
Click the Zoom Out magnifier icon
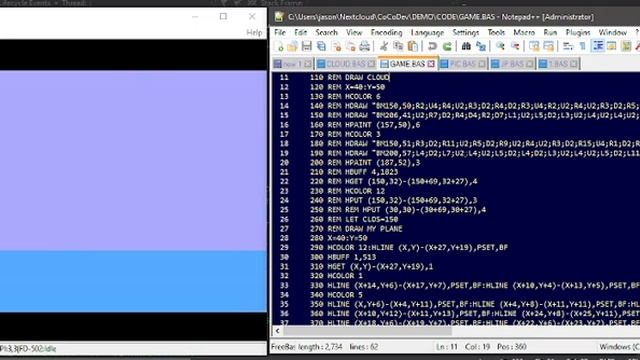point(515,46)
